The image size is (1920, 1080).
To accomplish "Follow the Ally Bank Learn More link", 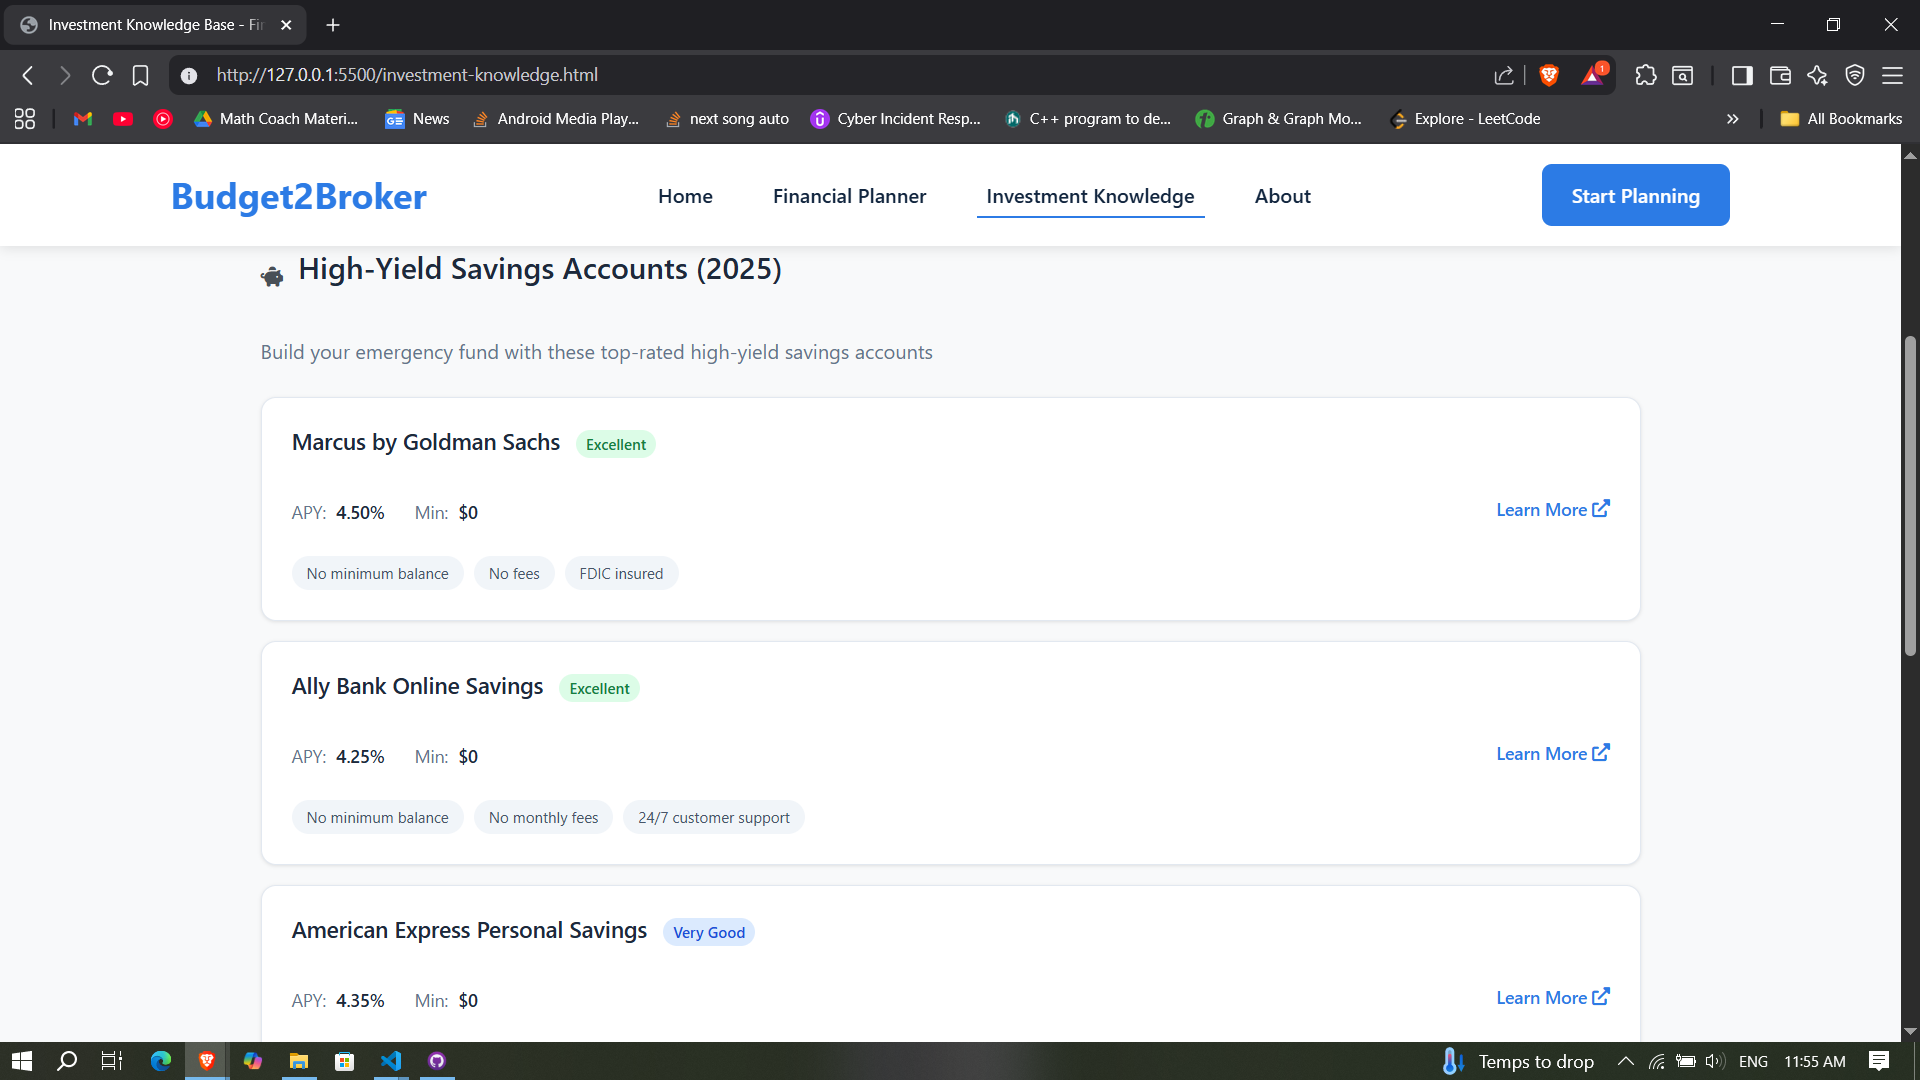I will pyautogui.click(x=1552, y=754).
